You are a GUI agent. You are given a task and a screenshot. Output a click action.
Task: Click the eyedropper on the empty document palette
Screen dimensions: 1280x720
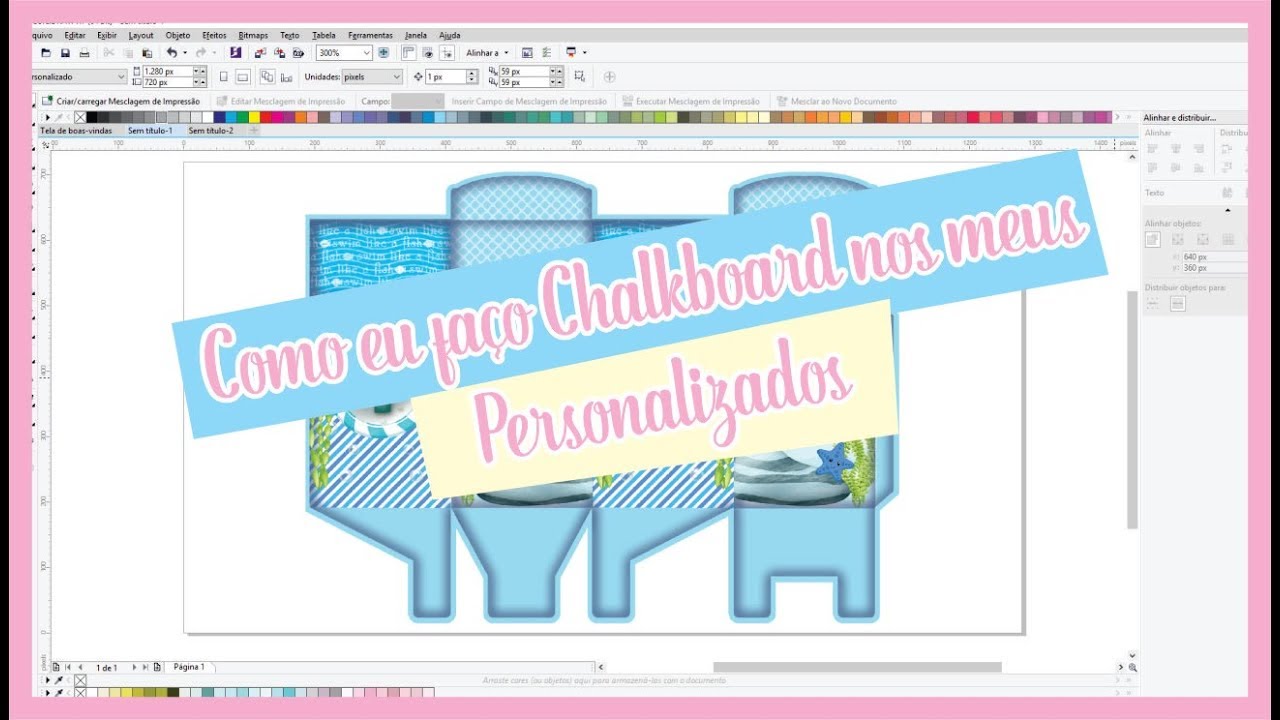[58, 680]
